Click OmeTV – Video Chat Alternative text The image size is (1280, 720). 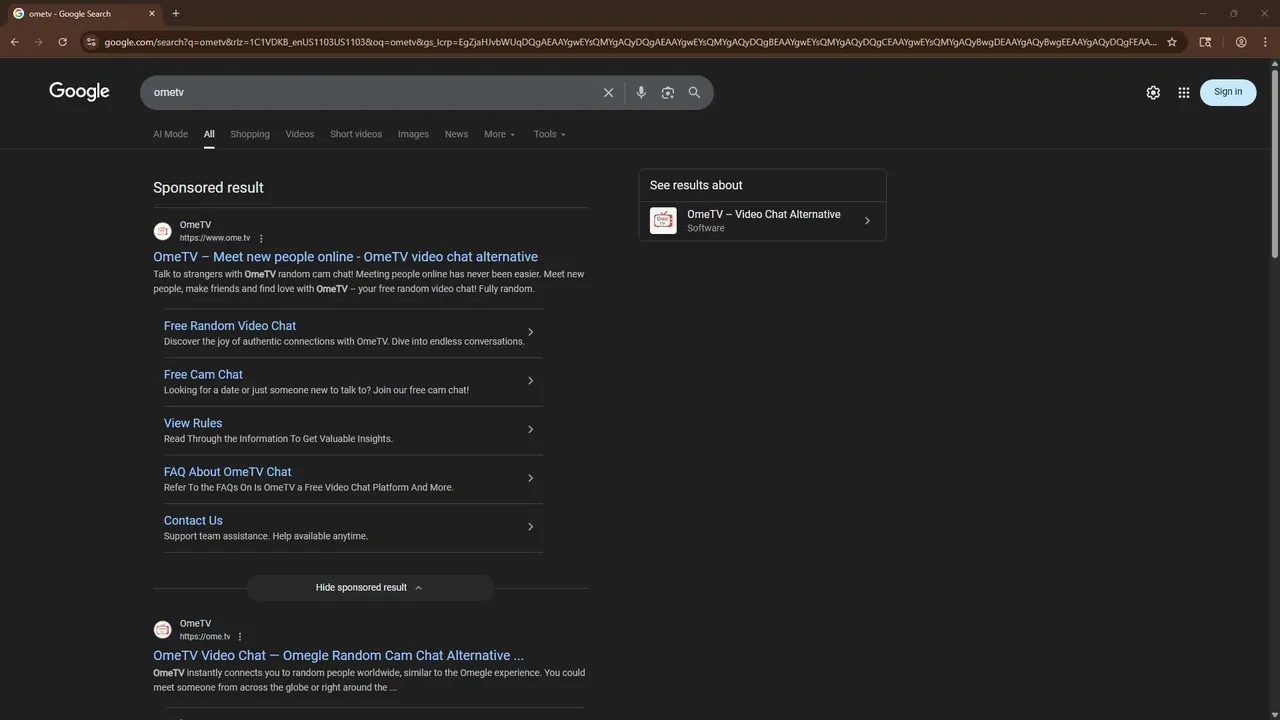(x=764, y=214)
